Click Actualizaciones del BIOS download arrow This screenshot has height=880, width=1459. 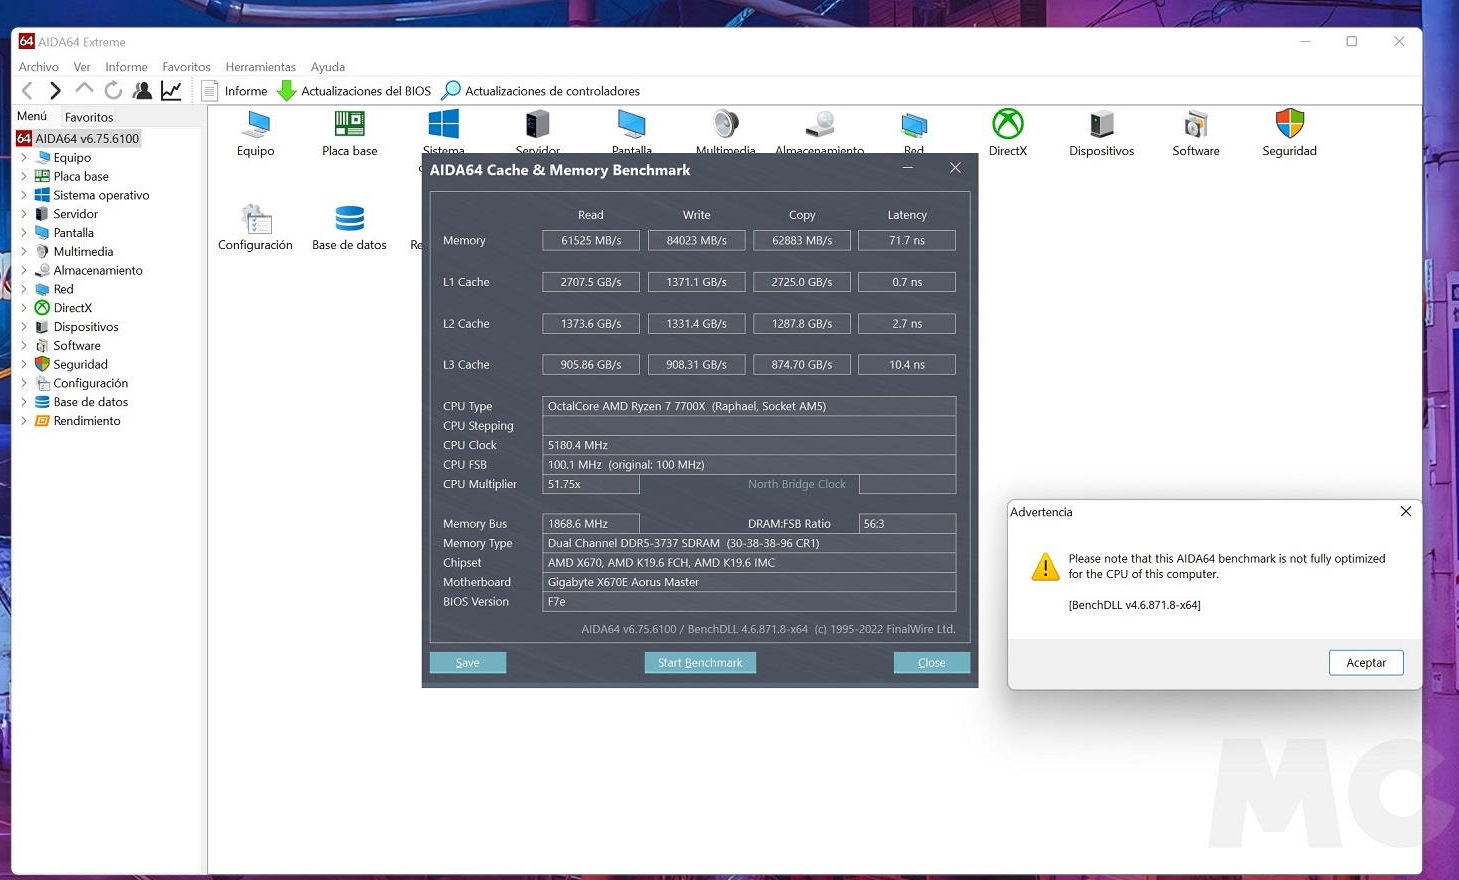286,91
